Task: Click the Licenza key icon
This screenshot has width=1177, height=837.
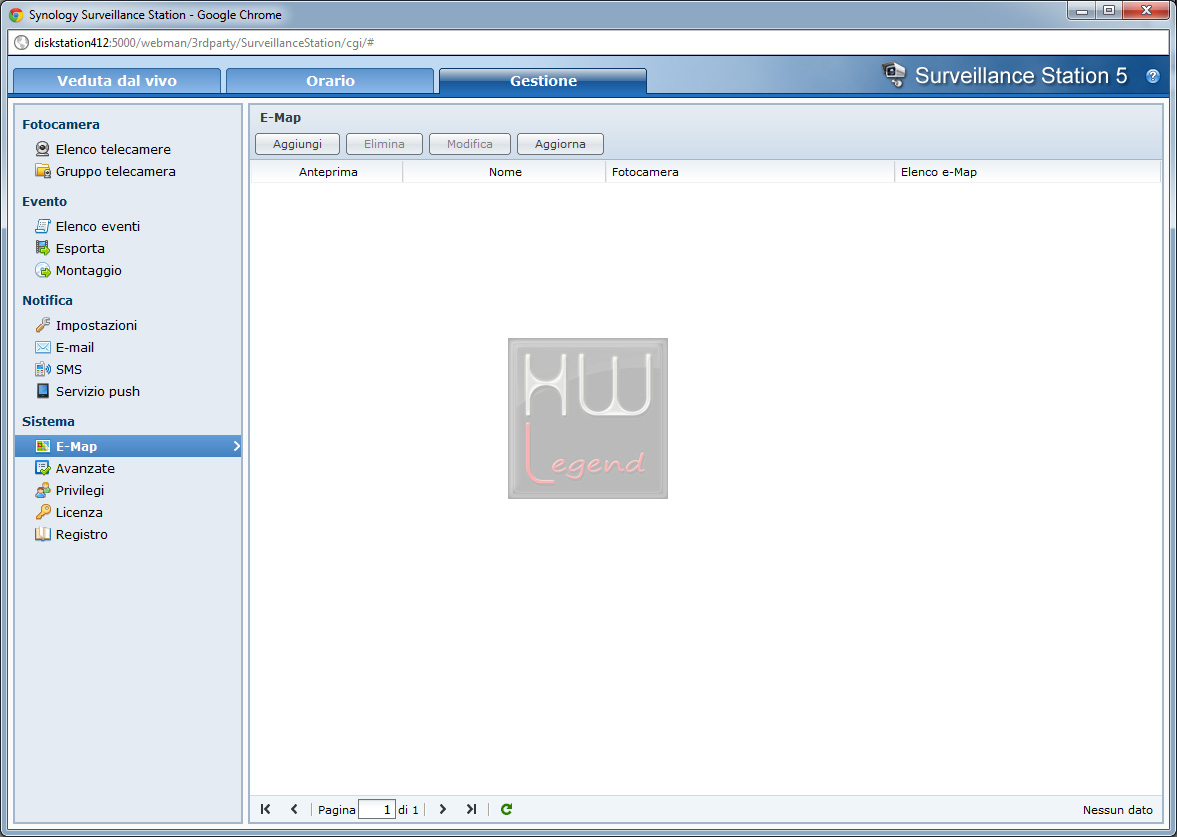Action: (43, 512)
